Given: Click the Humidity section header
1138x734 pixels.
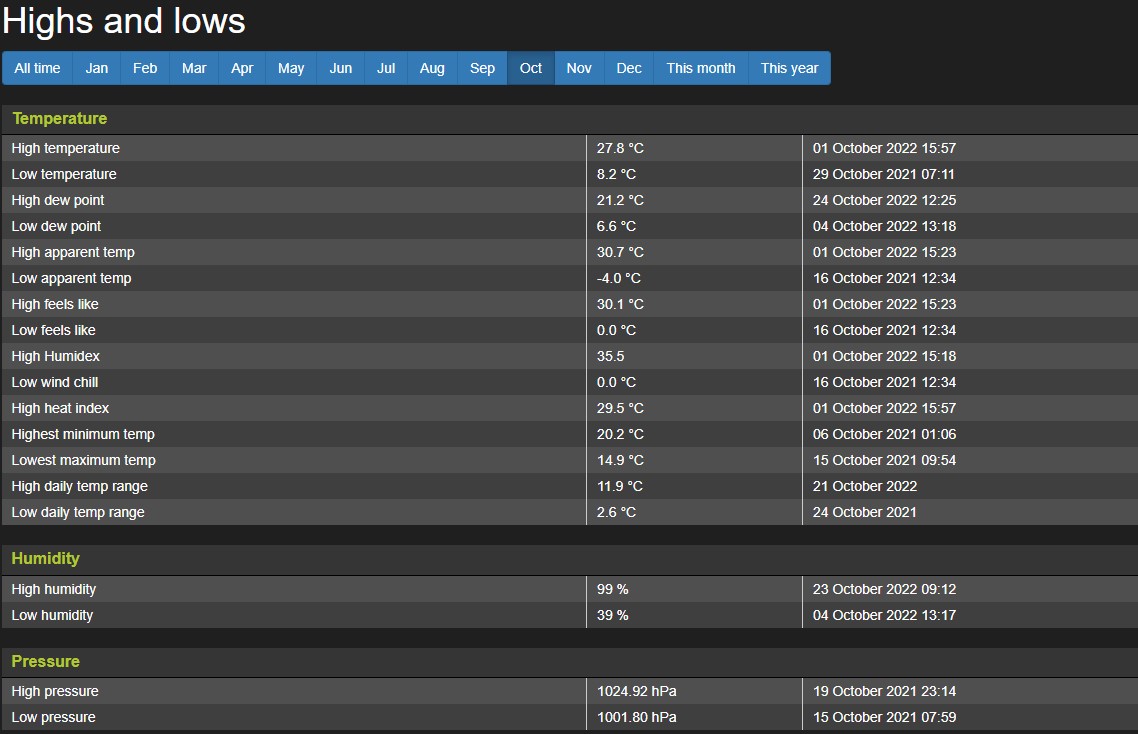Looking at the screenshot, I should [x=45, y=559].
